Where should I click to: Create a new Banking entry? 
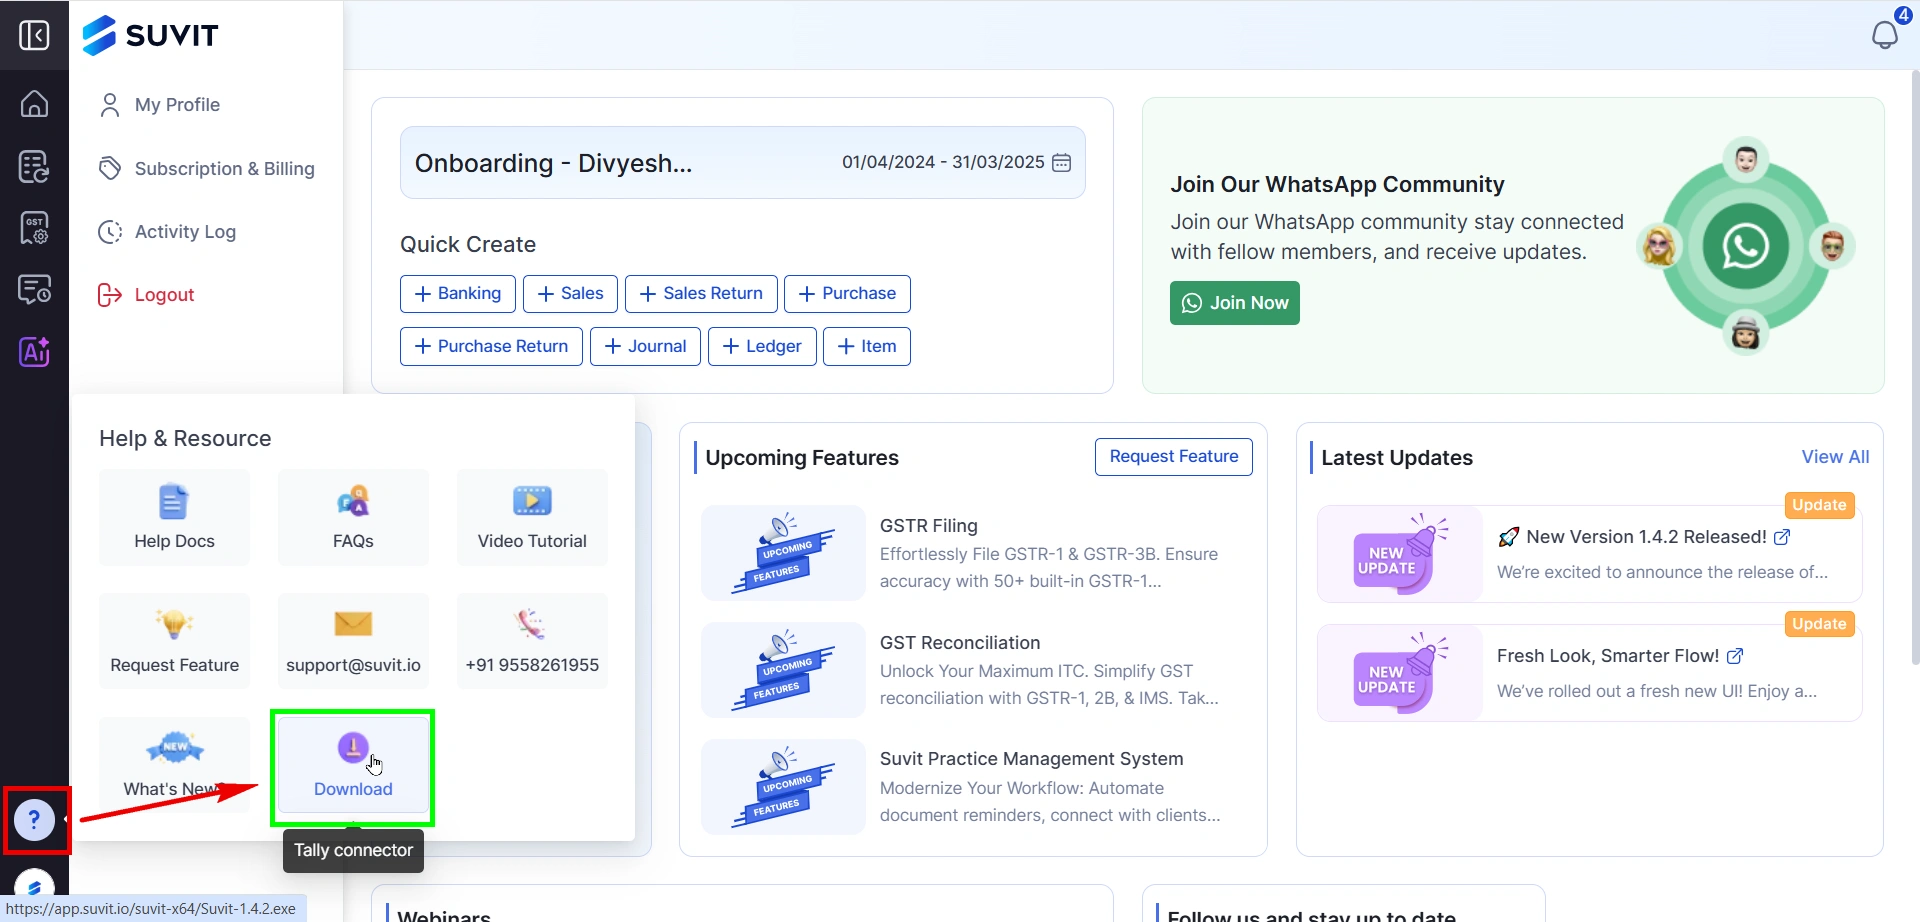tap(458, 294)
